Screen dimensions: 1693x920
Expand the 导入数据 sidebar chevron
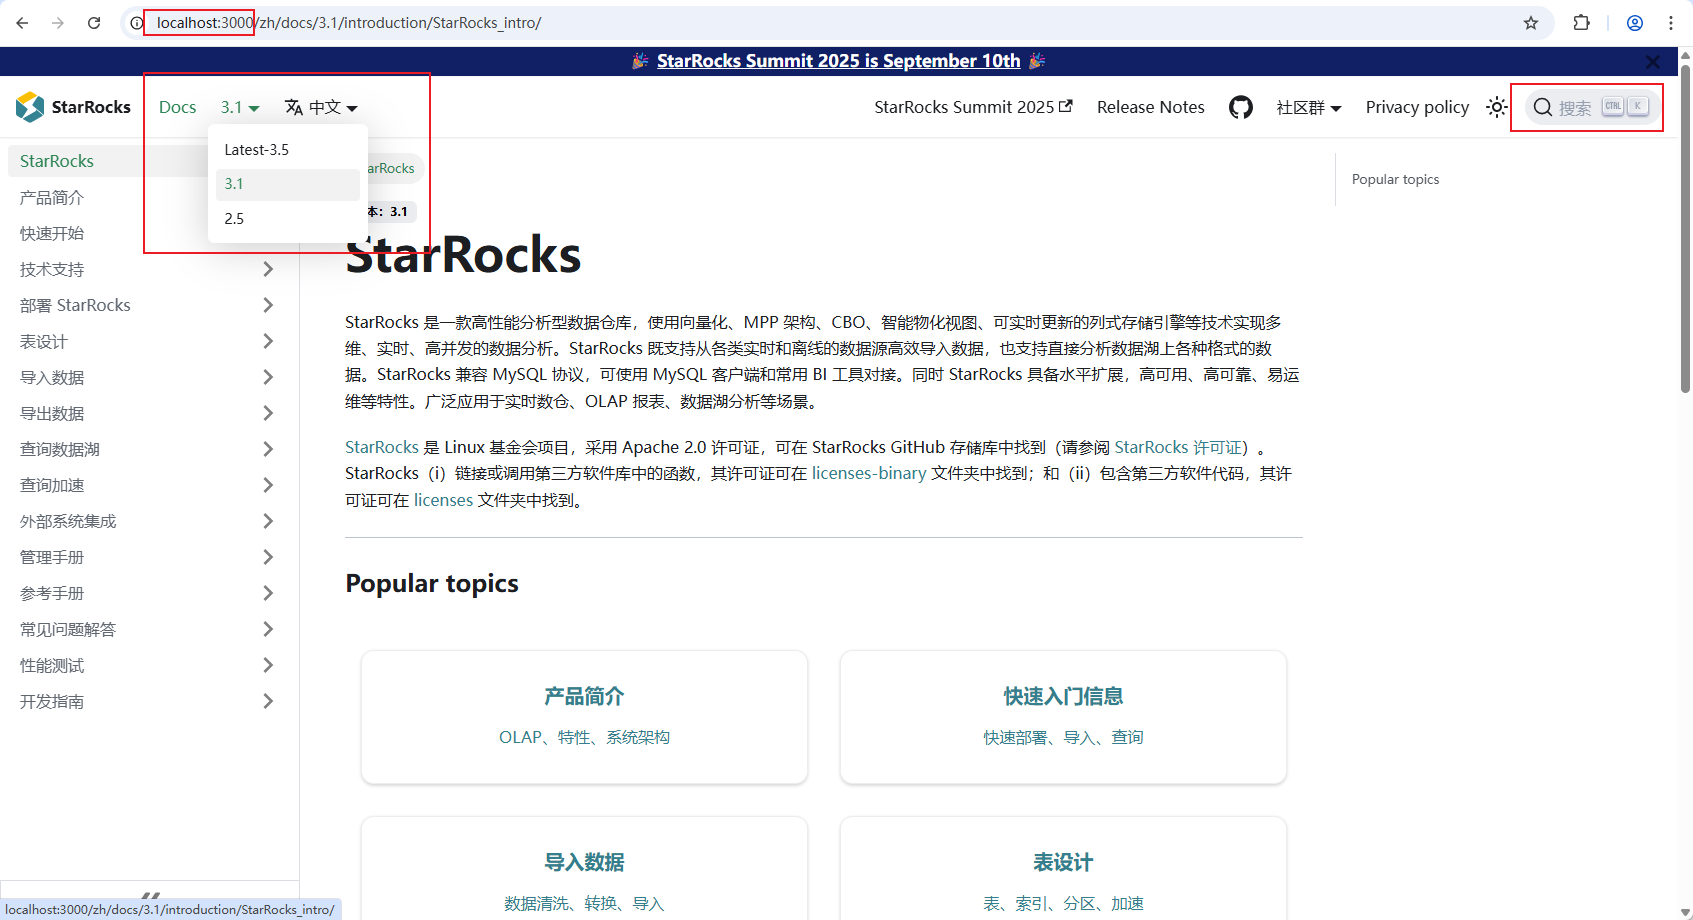[268, 377]
